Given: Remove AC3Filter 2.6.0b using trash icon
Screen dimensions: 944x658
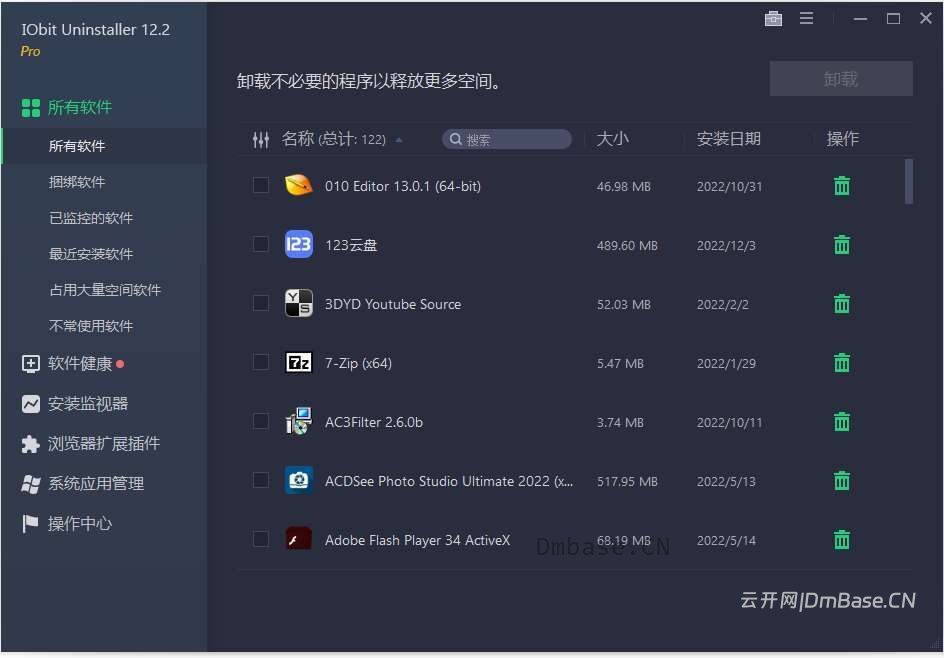Looking at the screenshot, I should pos(842,422).
